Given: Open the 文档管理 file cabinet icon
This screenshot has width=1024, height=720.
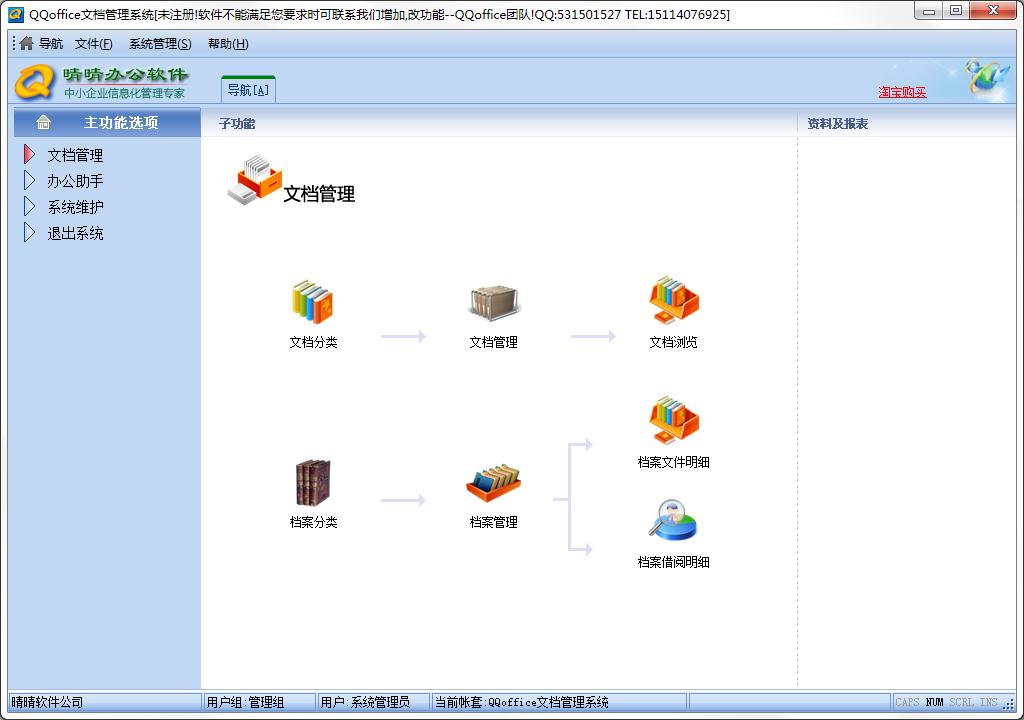Looking at the screenshot, I should click(493, 303).
